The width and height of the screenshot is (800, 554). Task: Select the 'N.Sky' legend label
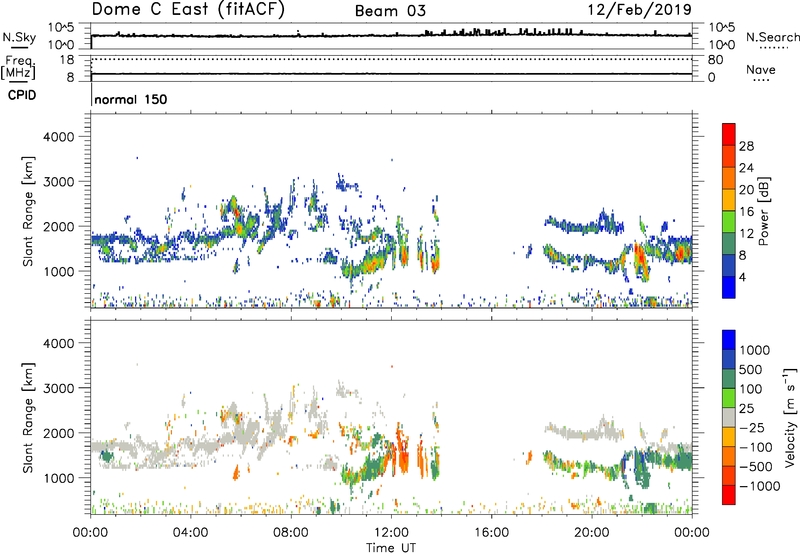pos(19,37)
